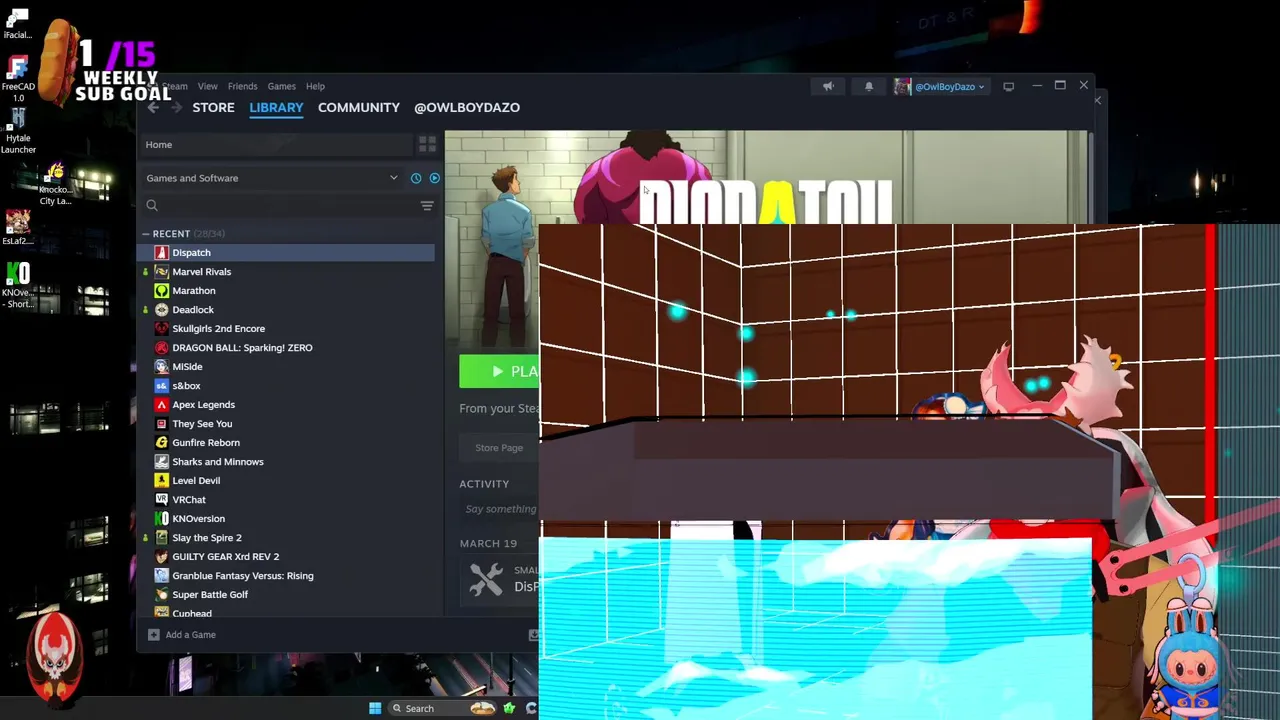Click the Marvel Rivals game icon
Screen dimensions: 1280x720
point(162,272)
